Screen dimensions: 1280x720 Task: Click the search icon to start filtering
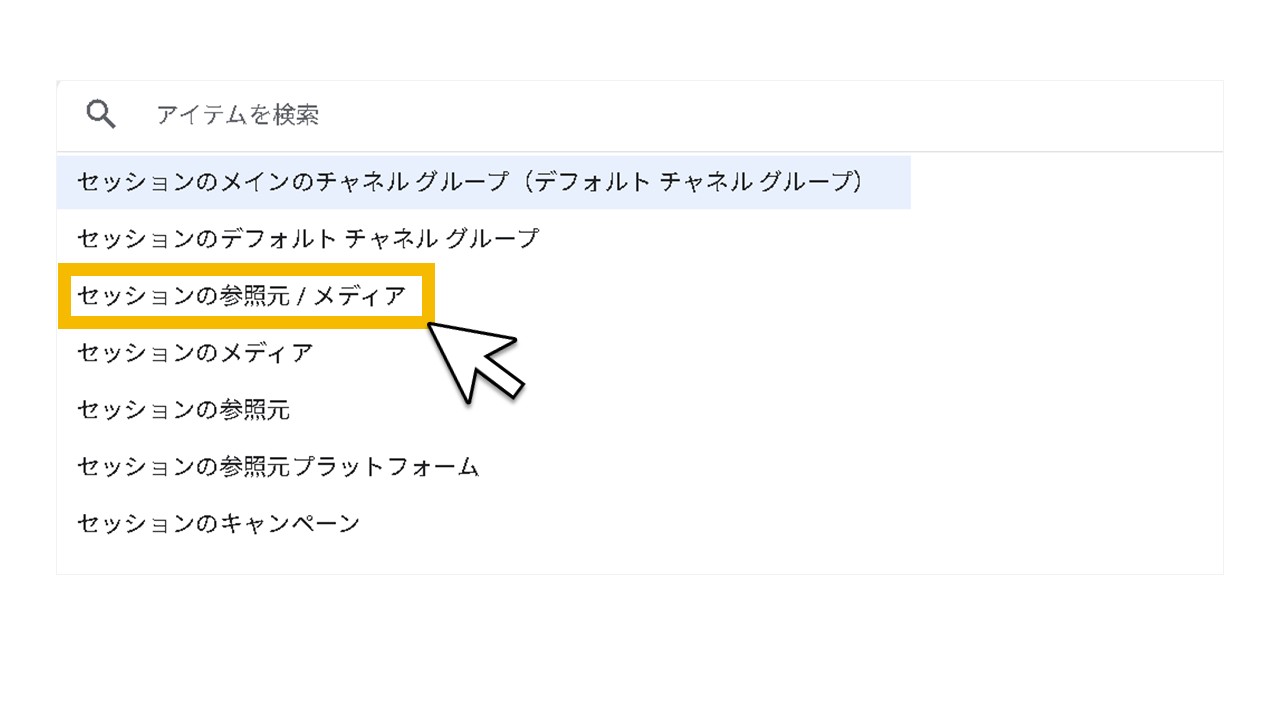click(x=100, y=114)
